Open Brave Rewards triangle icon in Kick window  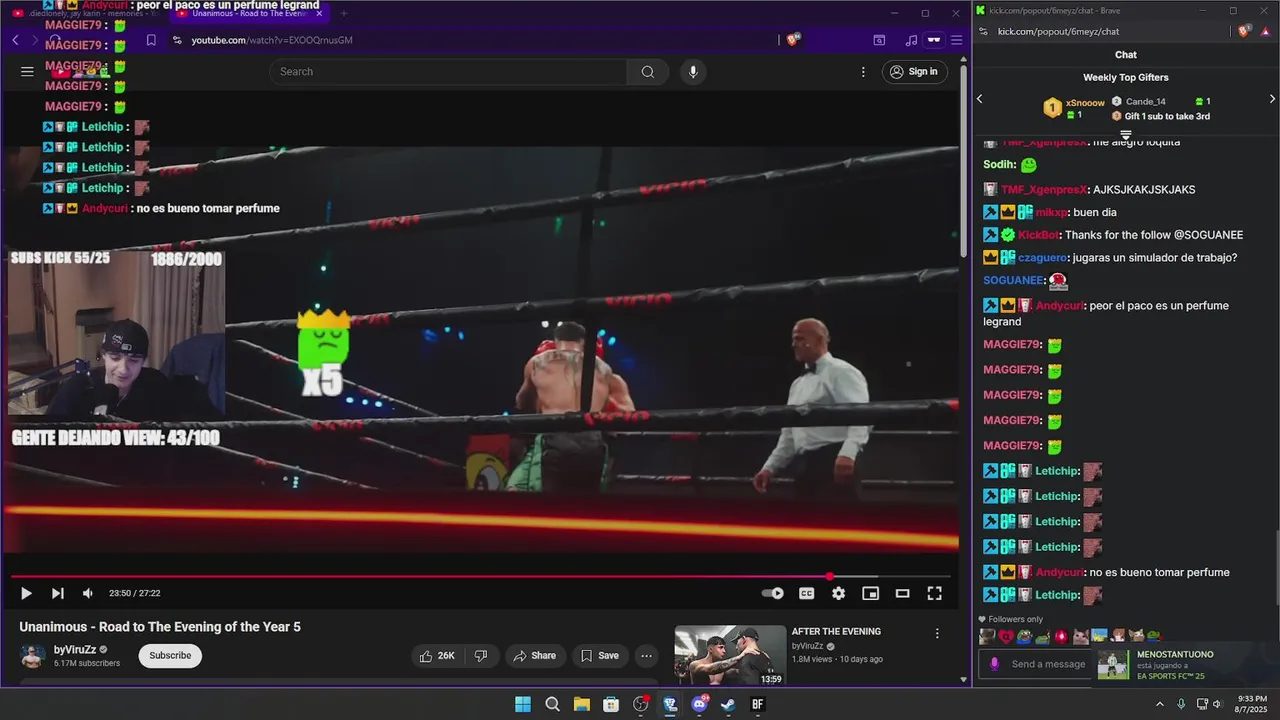pos(1264,31)
